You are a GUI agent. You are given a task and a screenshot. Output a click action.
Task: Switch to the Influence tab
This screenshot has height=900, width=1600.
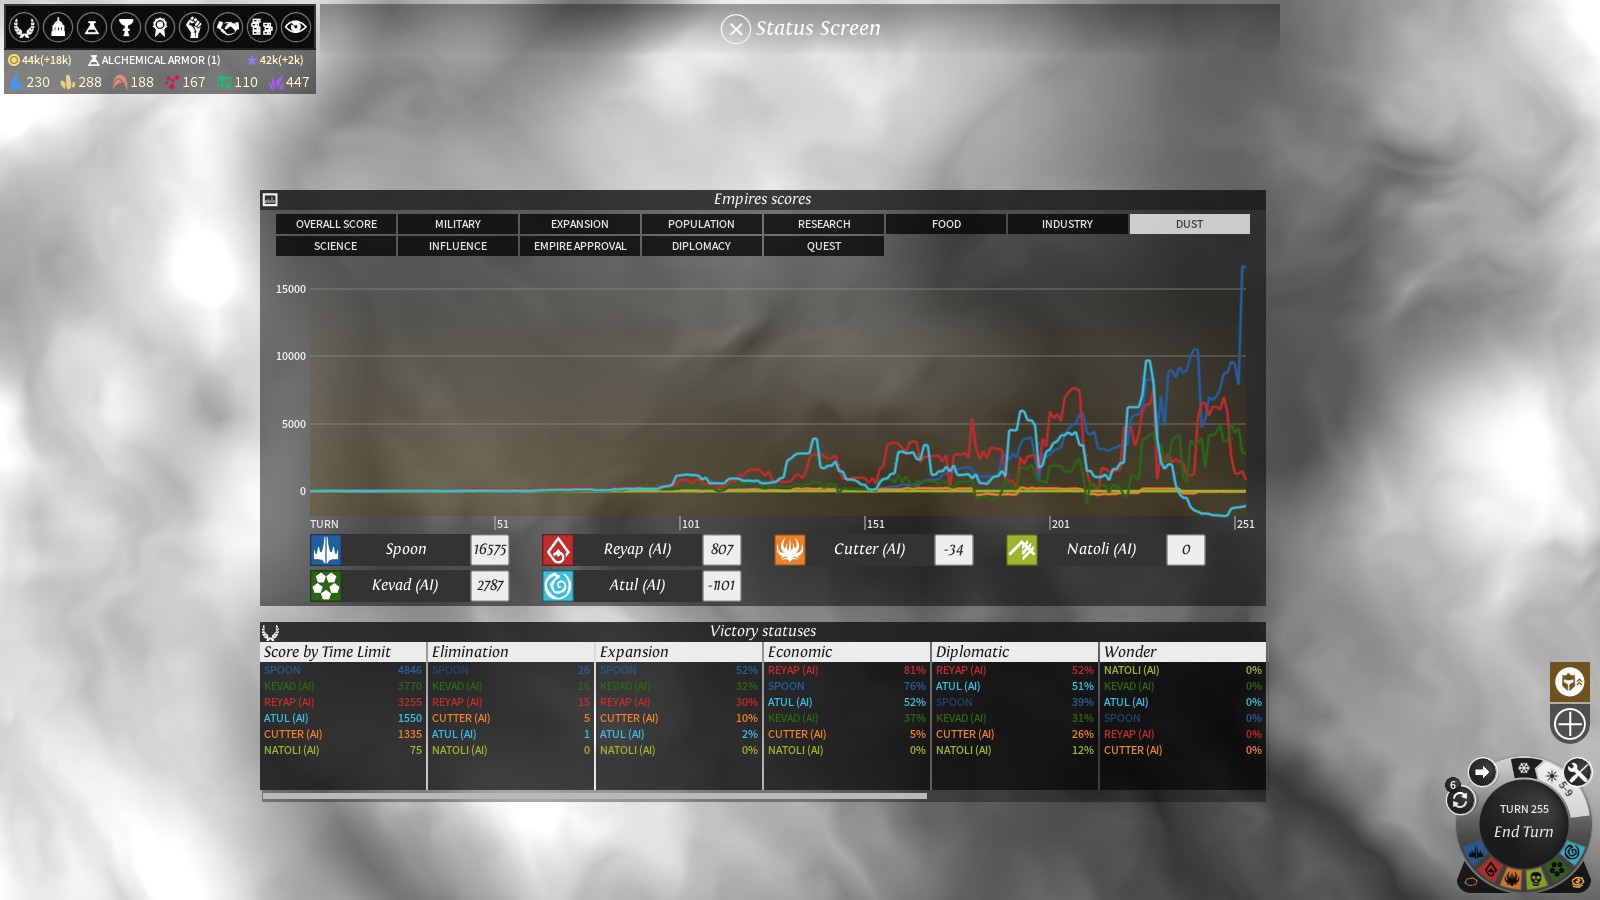458,246
